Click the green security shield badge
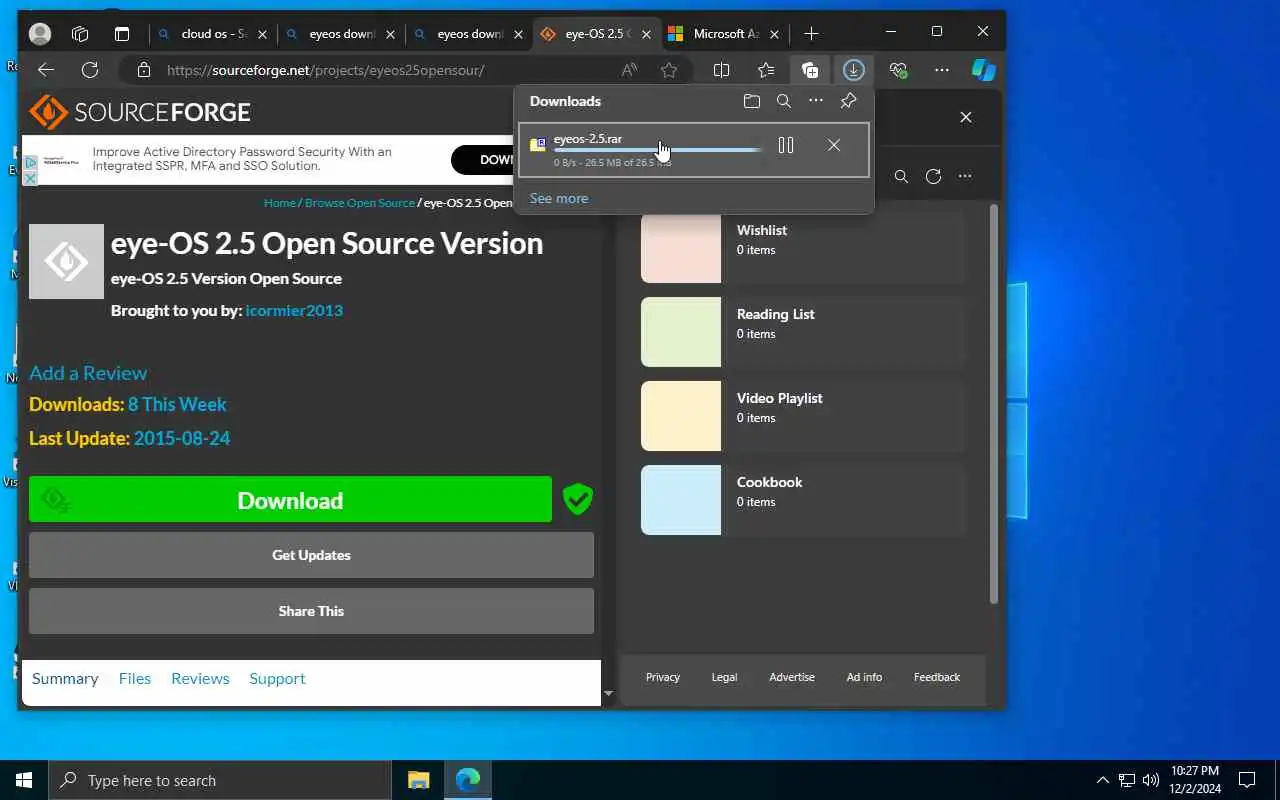This screenshot has height=800, width=1280. click(578, 499)
